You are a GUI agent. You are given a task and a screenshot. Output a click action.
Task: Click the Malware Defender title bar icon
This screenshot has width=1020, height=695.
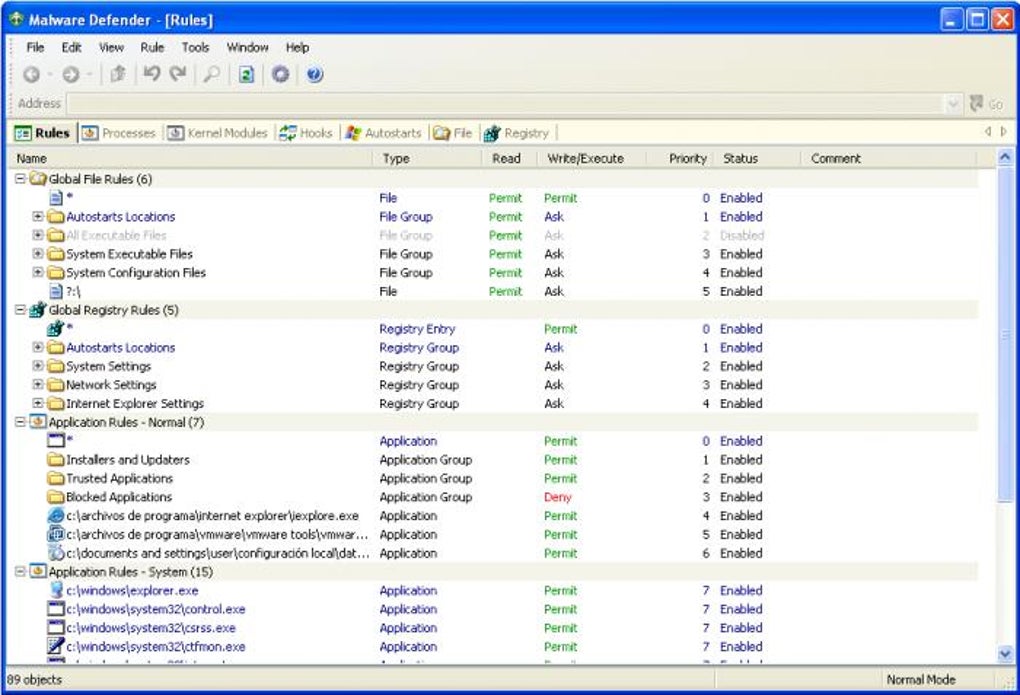pos(16,20)
